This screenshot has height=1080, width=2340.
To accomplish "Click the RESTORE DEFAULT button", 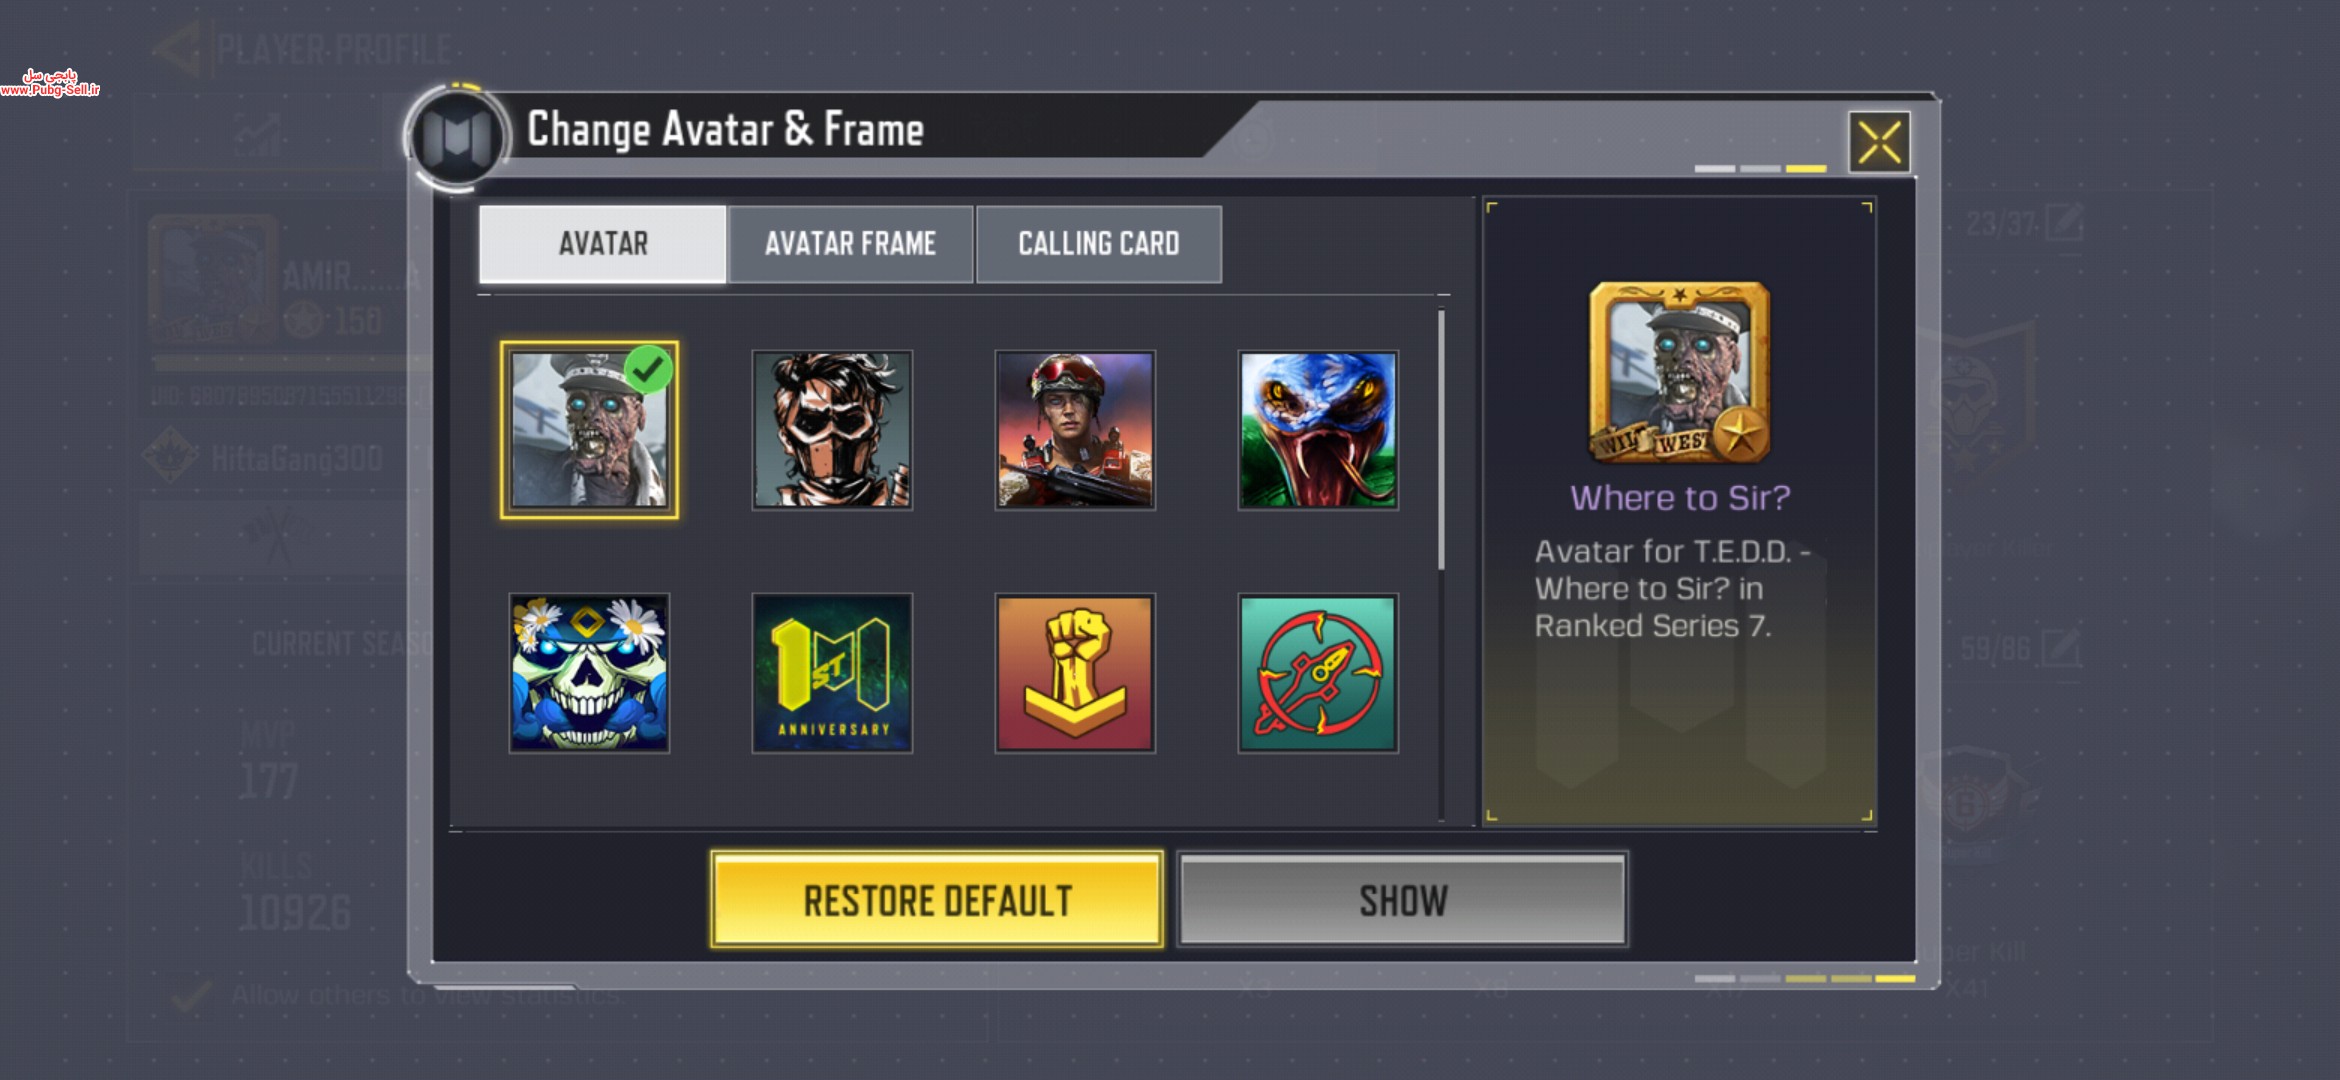I will tap(937, 900).
